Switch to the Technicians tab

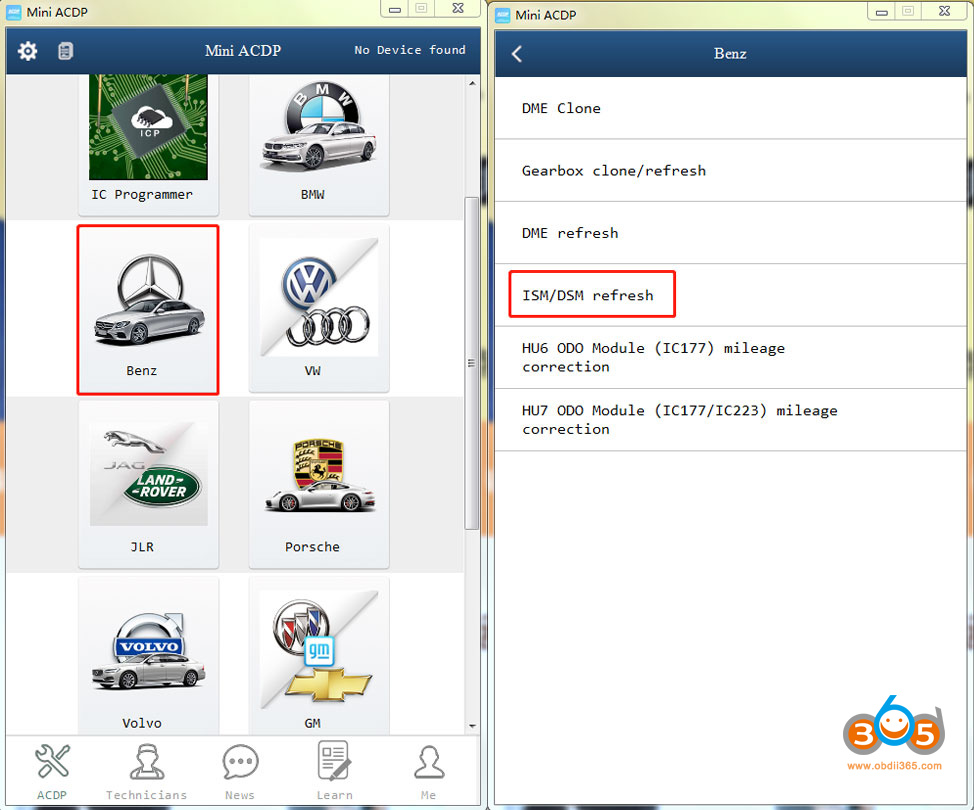pos(146,771)
